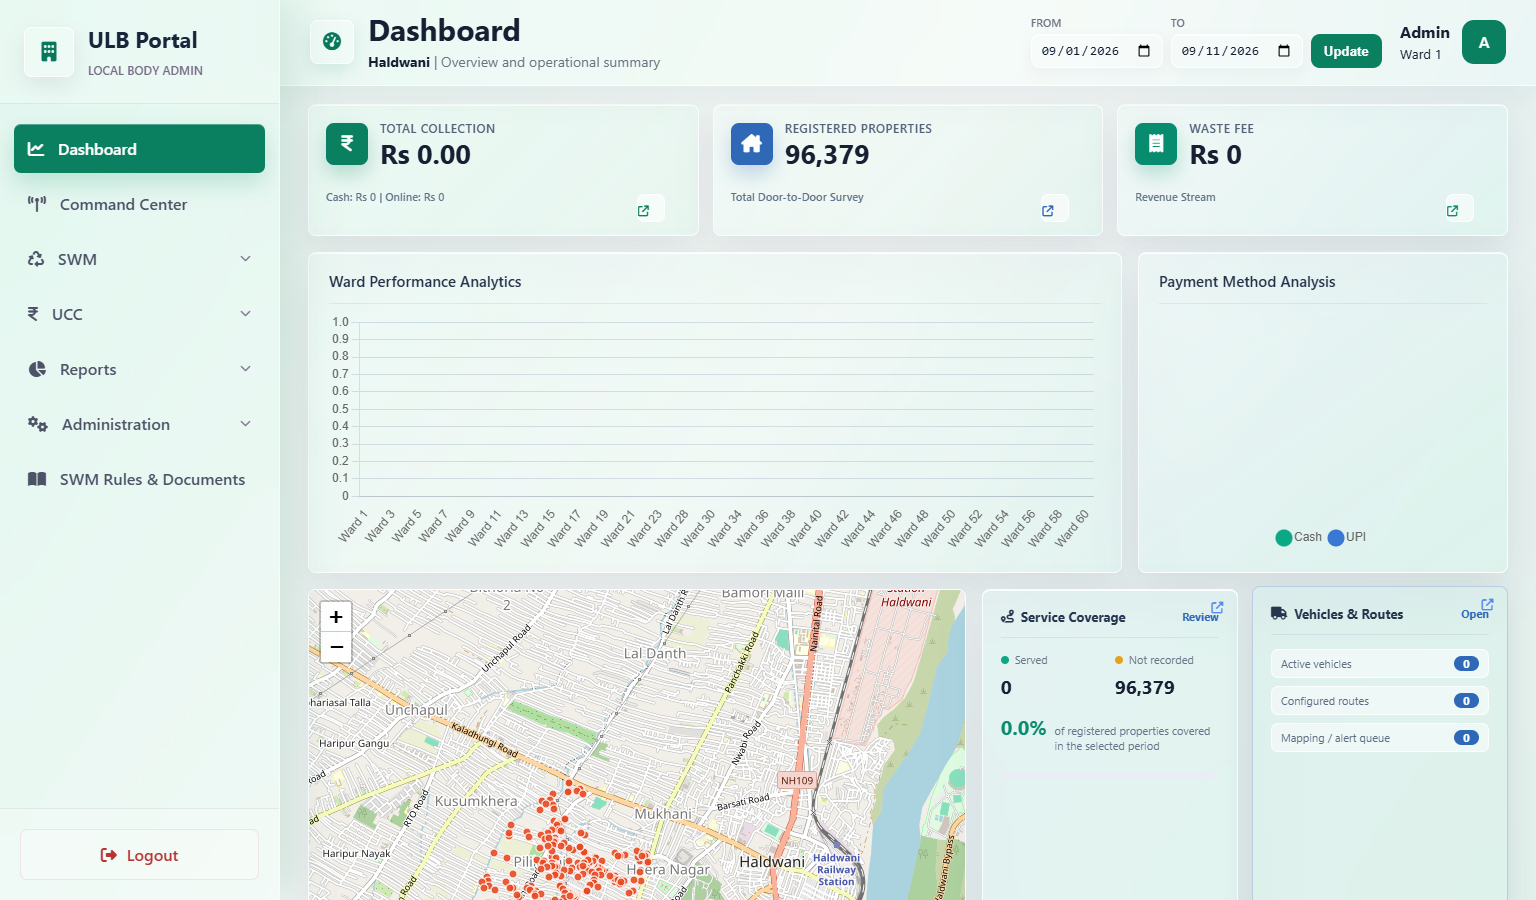Click the Not recorded label in Service Coverage
This screenshot has width=1536, height=900.
(x=1161, y=660)
